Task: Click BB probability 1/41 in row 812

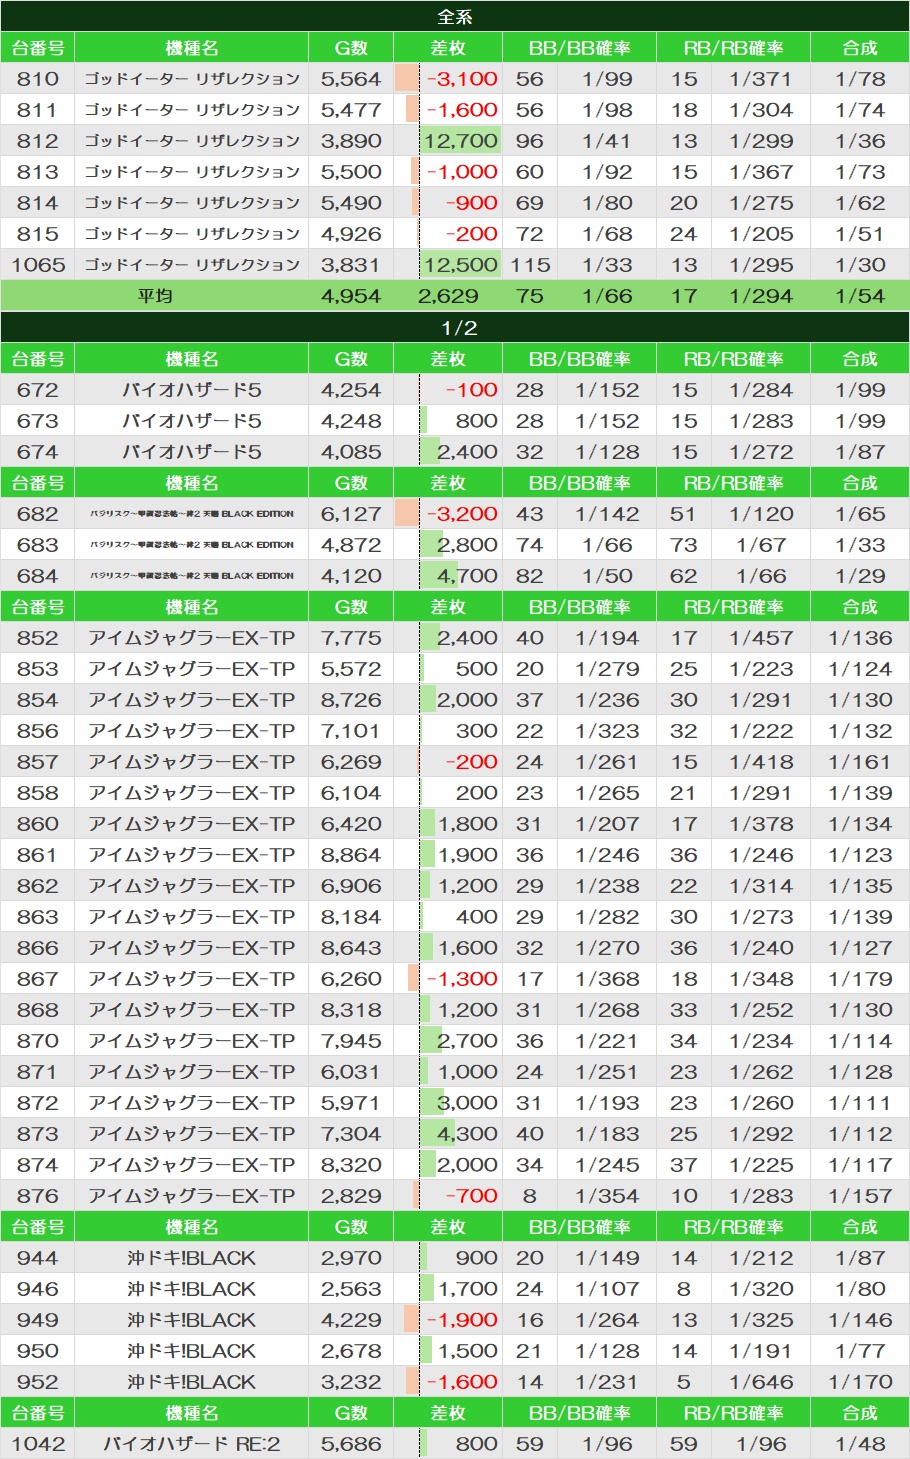Action: (607, 141)
